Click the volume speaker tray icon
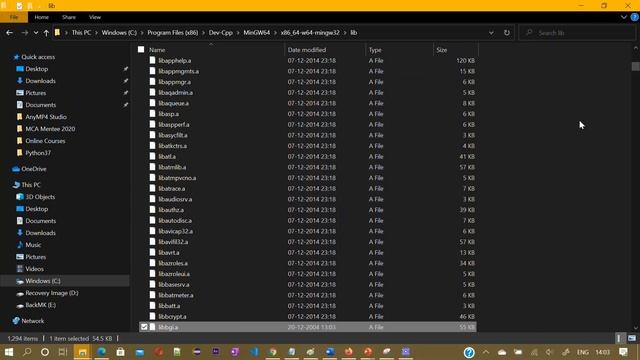This screenshot has width=640, height=360. point(549,352)
